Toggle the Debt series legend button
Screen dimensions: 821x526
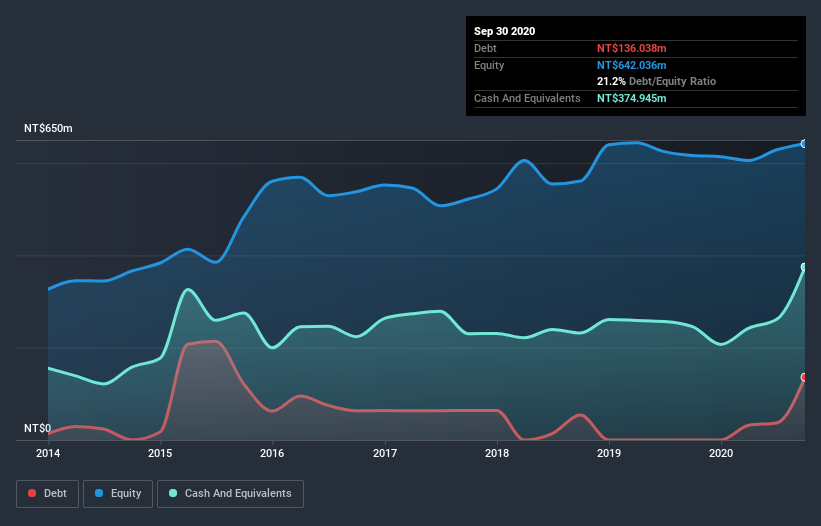point(47,494)
